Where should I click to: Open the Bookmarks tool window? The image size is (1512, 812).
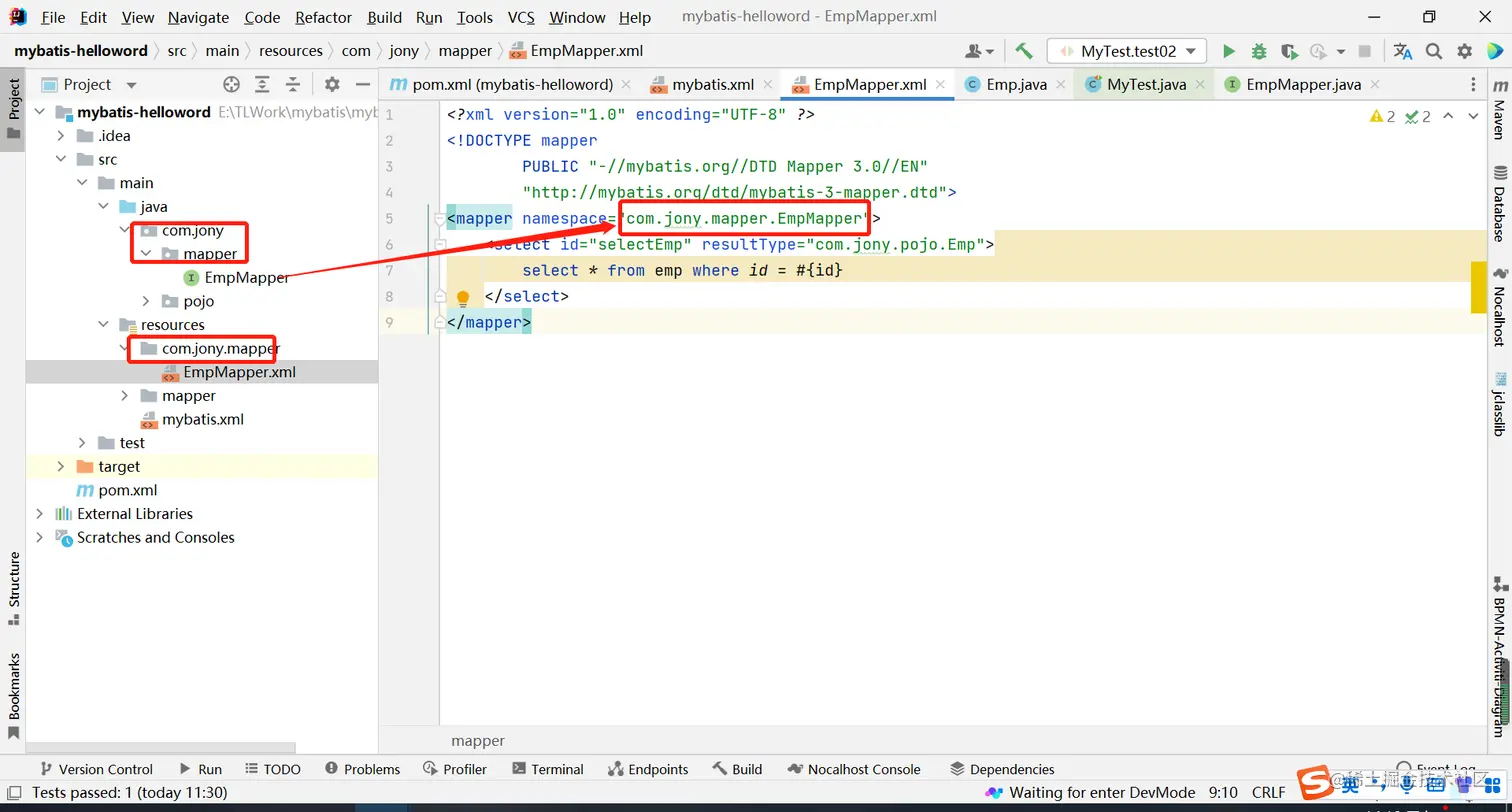tap(13, 696)
